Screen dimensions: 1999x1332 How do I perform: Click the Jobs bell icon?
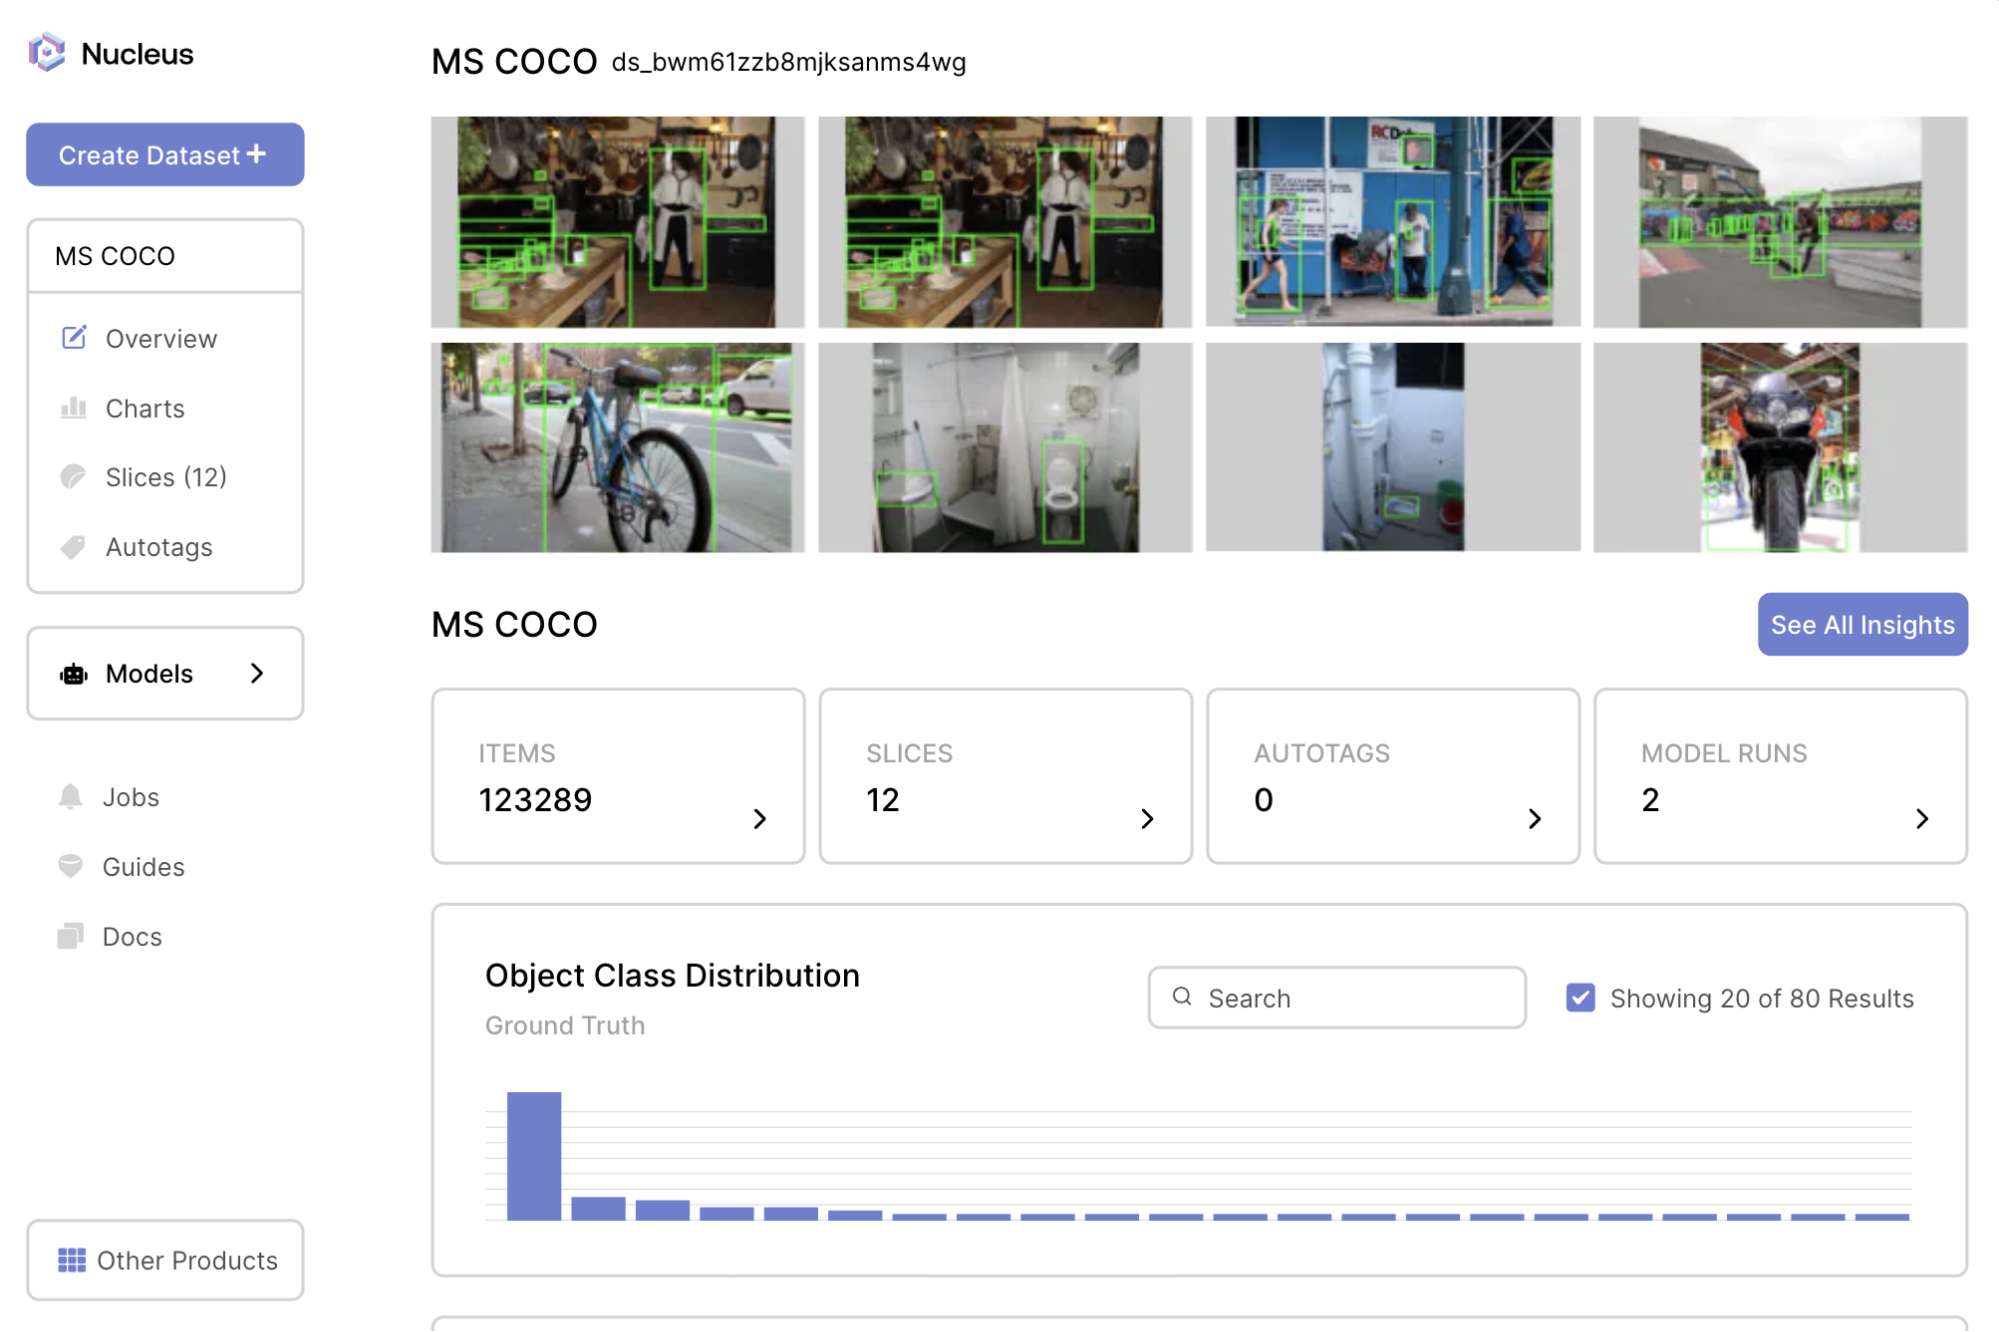coord(70,797)
